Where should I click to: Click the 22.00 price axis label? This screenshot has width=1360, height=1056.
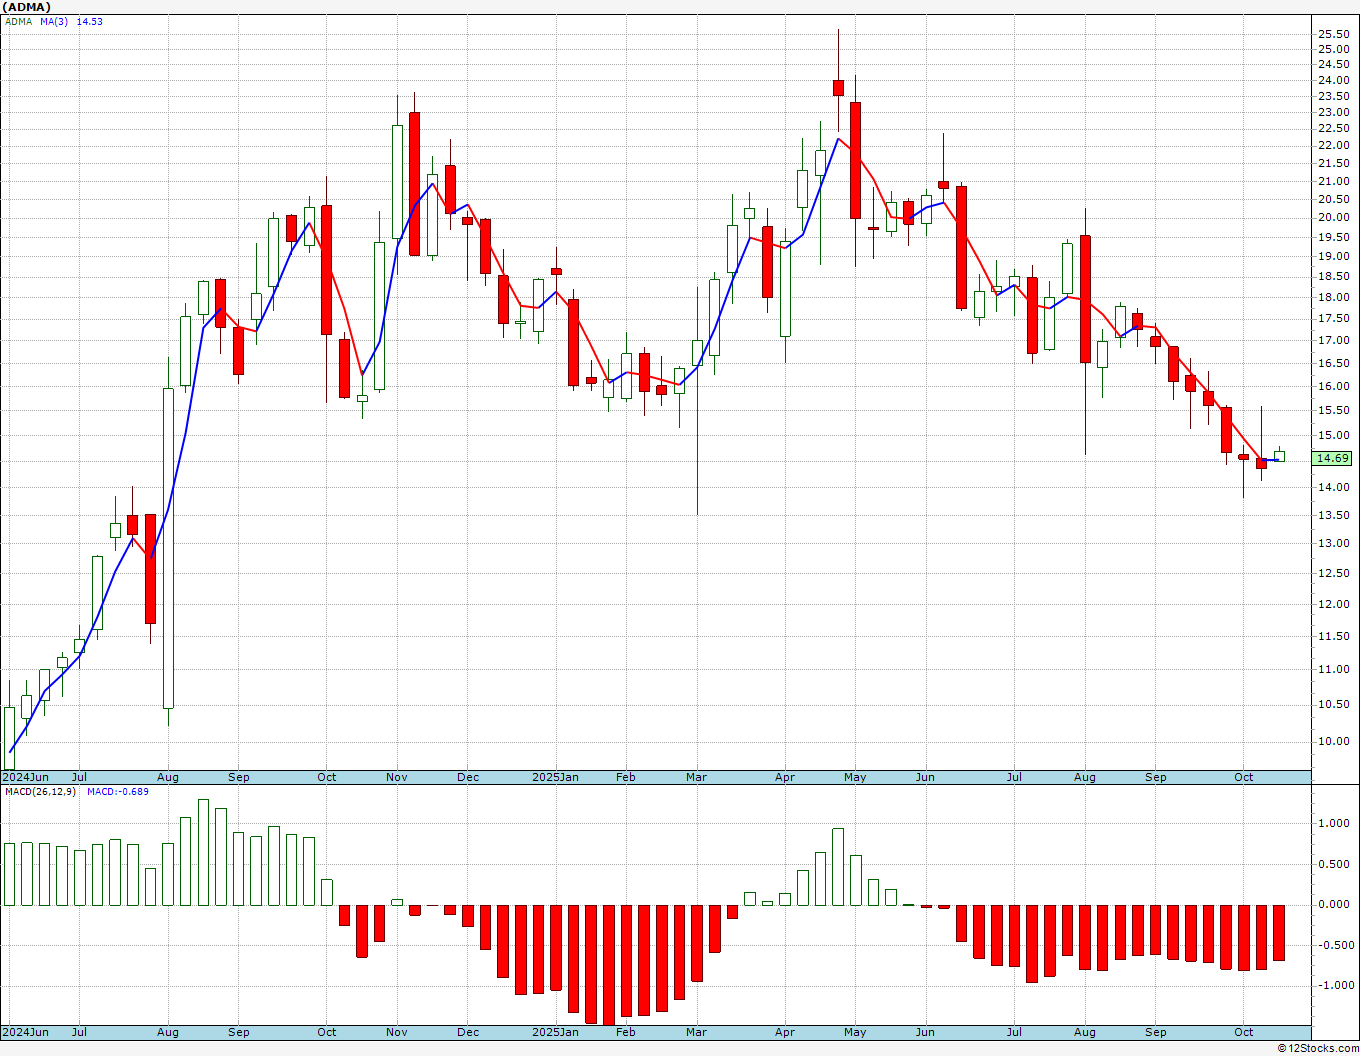click(x=1333, y=146)
